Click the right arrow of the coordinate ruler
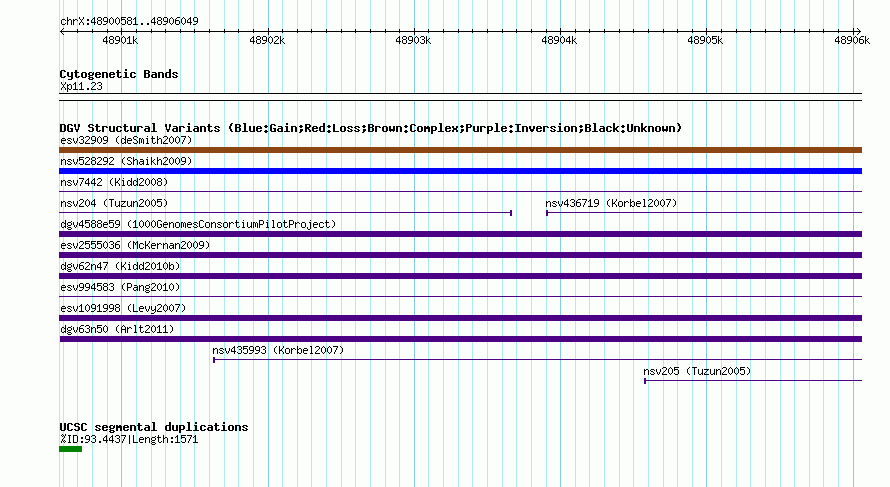 (858, 32)
